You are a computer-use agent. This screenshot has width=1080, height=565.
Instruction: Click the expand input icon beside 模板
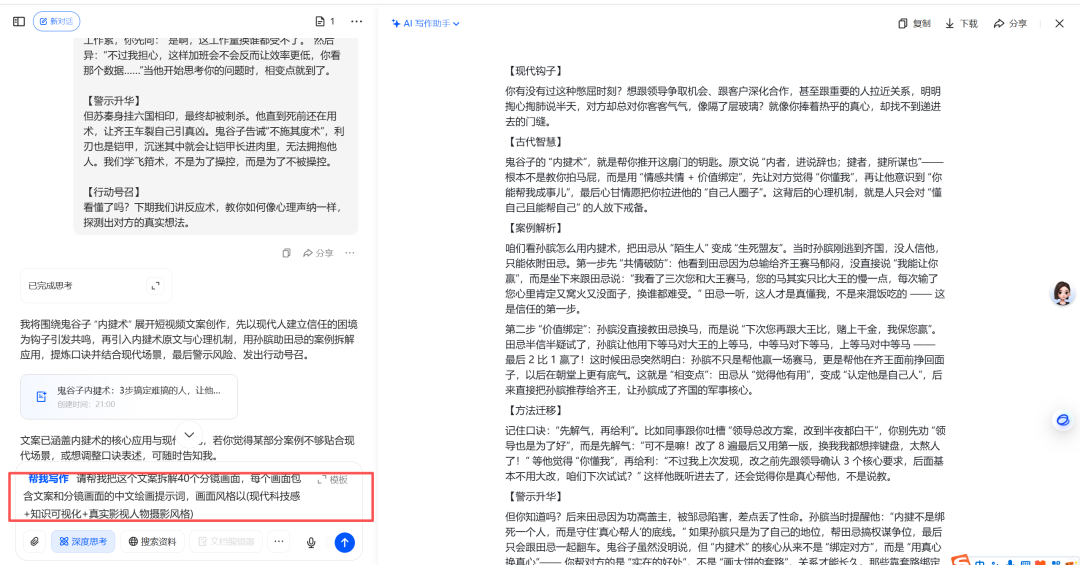322,480
